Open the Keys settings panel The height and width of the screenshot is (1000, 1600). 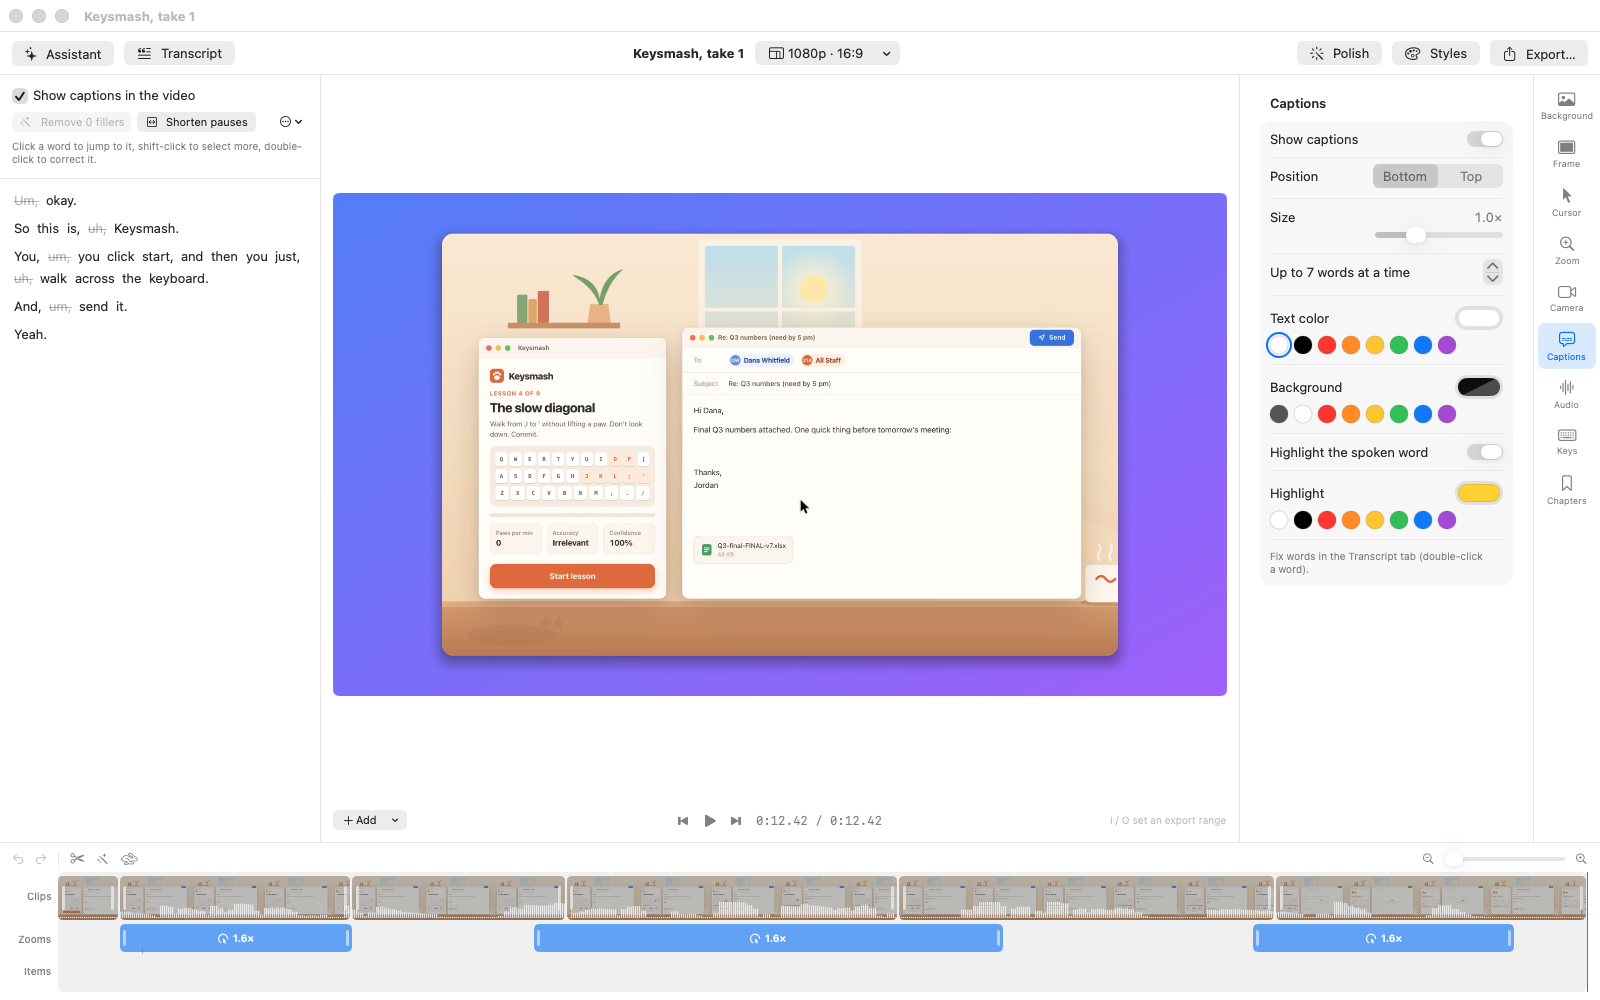[x=1566, y=441]
